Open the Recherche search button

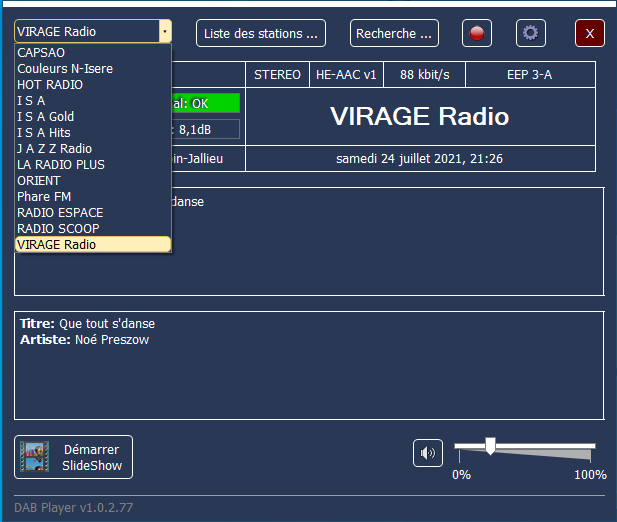coord(394,33)
